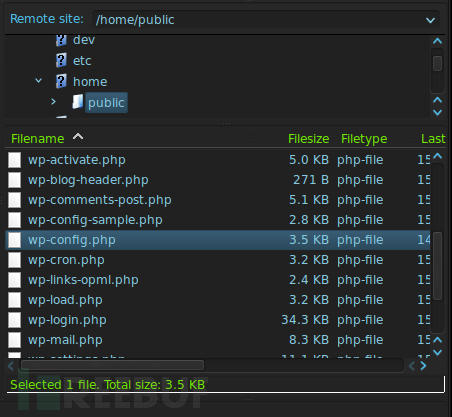The image size is (452, 417).
Task: Click the etc folder question-mark icon
Action: point(61,60)
